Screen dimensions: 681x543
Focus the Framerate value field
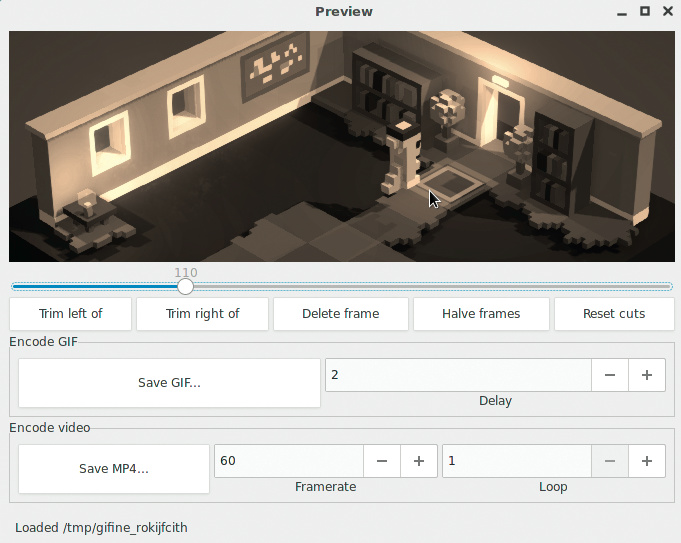click(x=288, y=461)
